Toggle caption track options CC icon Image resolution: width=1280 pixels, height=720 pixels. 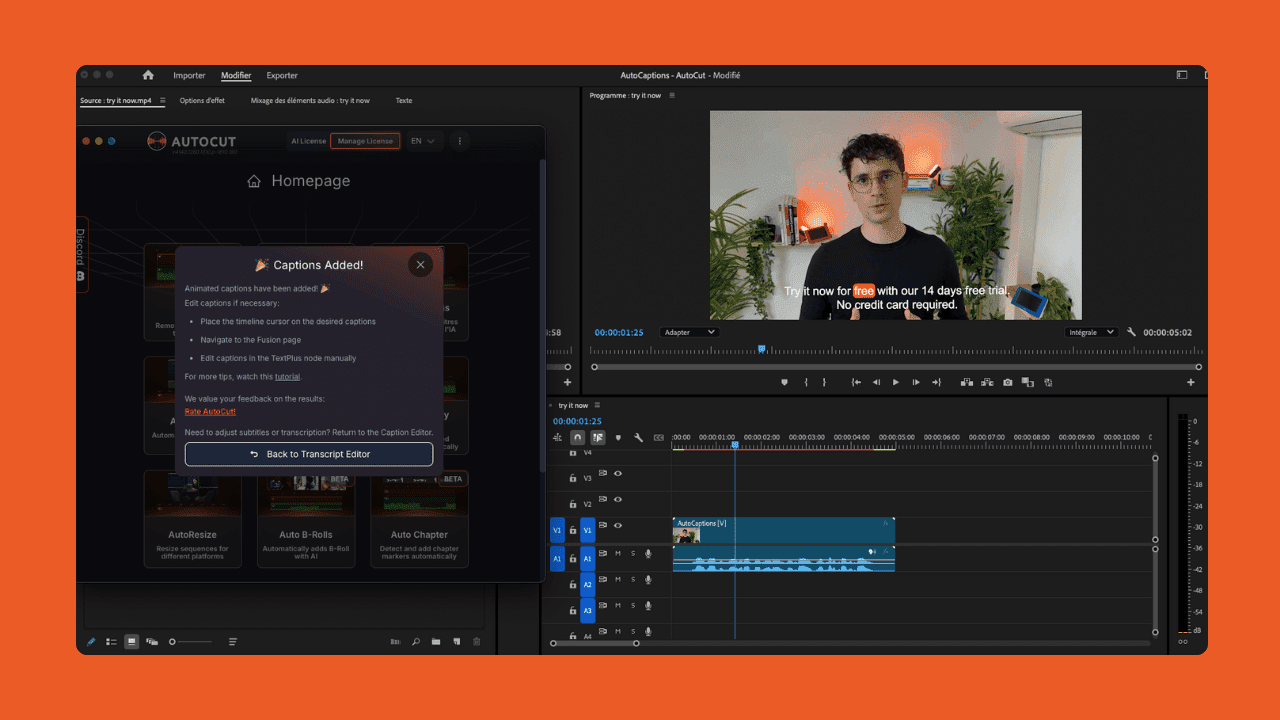tap(658, 437)
